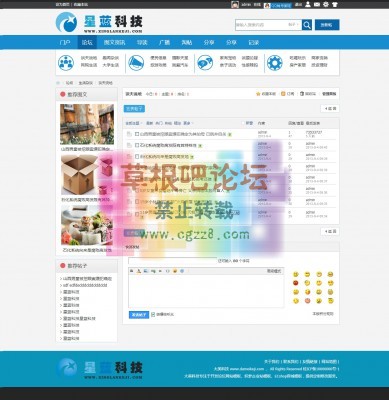Open the mail envelope icon in top bar
This screenshot has height=400, width=389.
click(x=317, y=4)
